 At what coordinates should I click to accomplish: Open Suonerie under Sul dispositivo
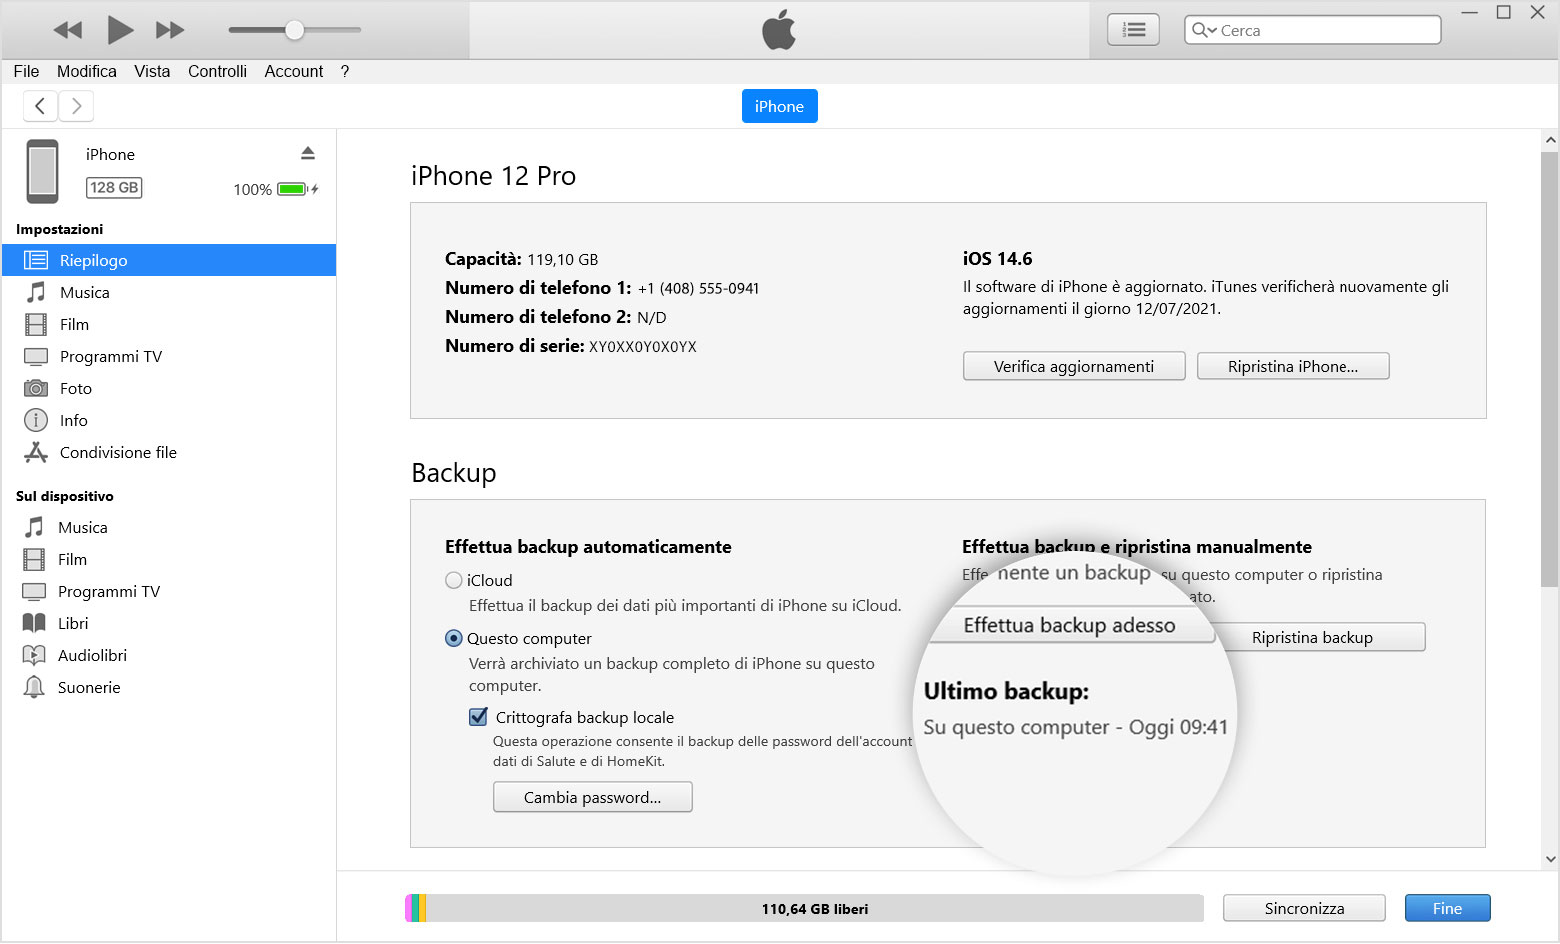click(88, 687)
